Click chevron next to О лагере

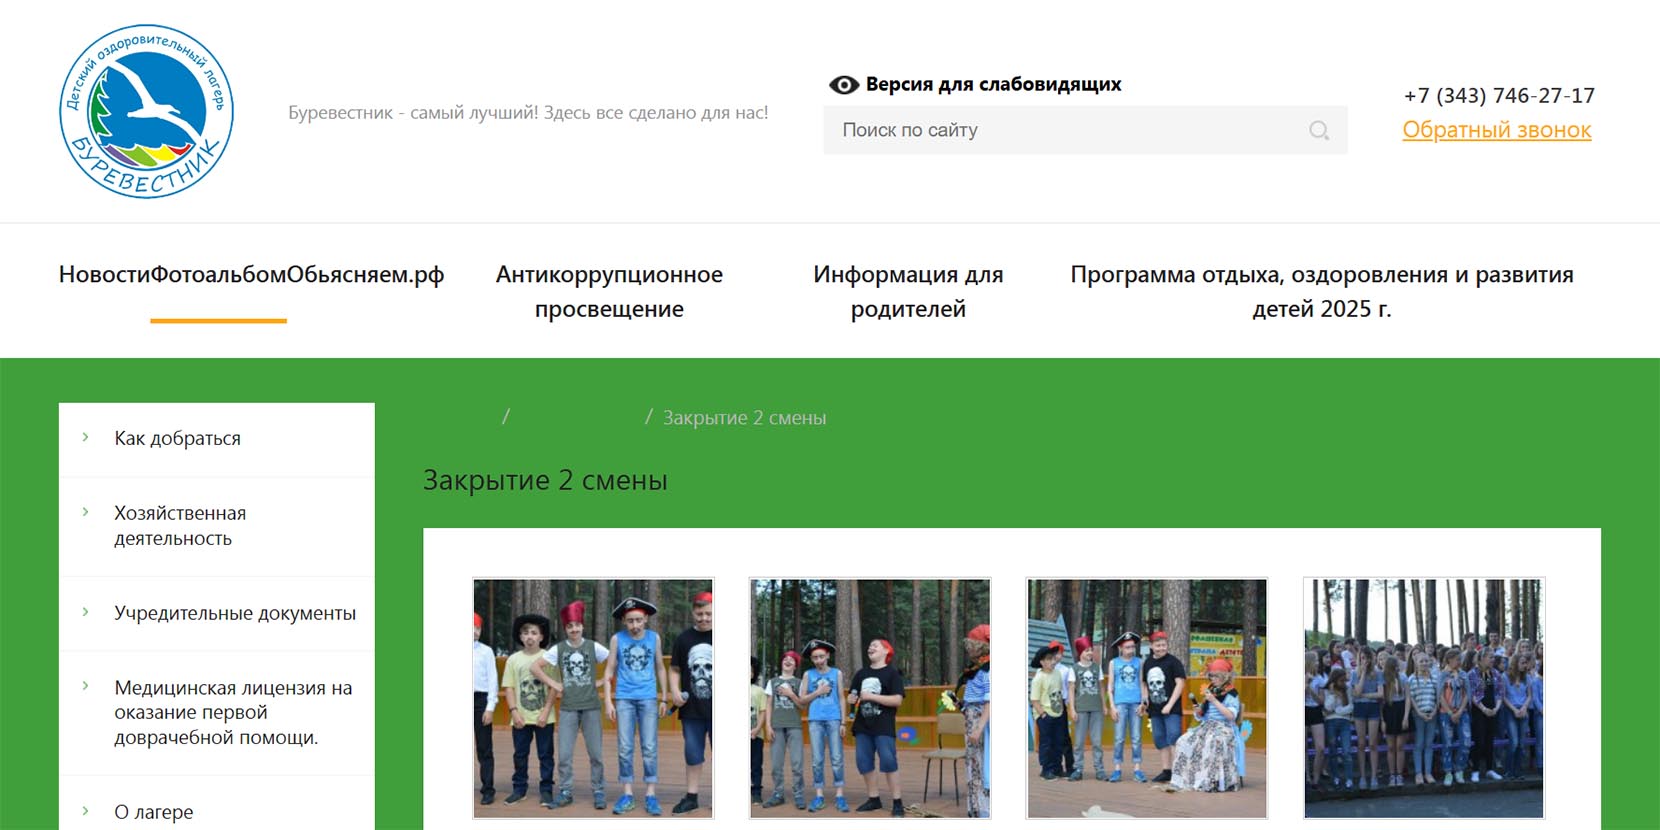pyautogui.click(x=86, y=811)
